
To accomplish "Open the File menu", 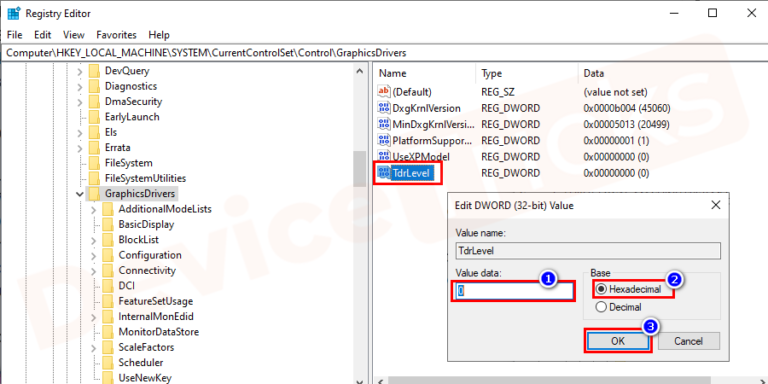I will pos(15,35).
